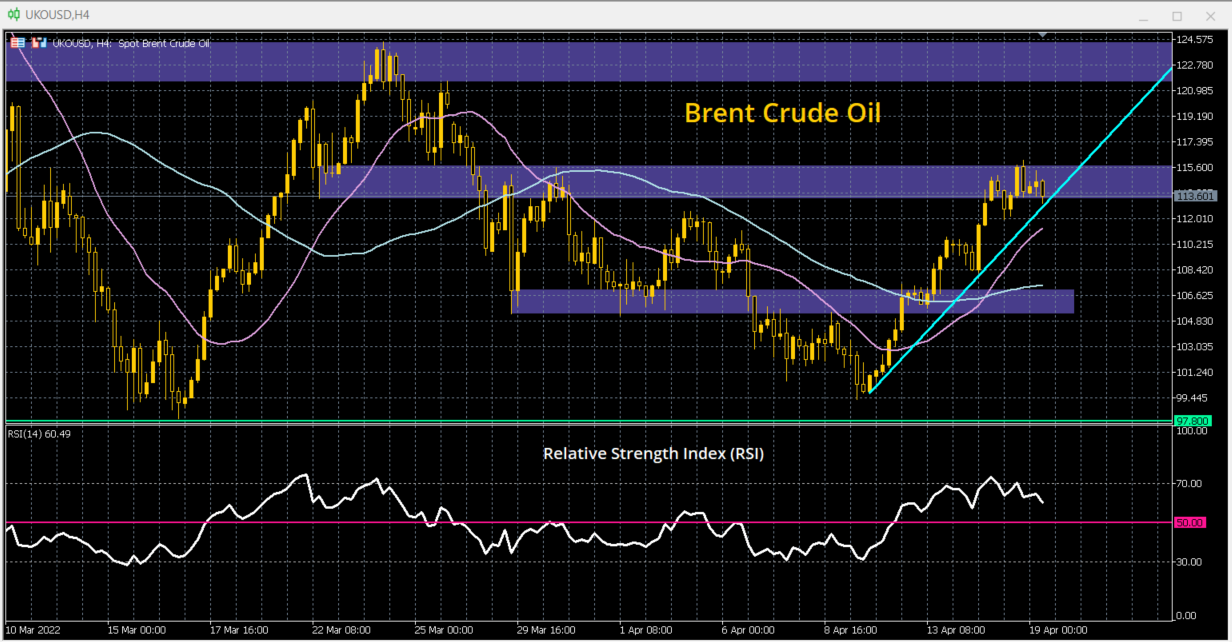Click the chart shift triangle marker at top
The image size is (1232, 642).
tap(1043, 35)
